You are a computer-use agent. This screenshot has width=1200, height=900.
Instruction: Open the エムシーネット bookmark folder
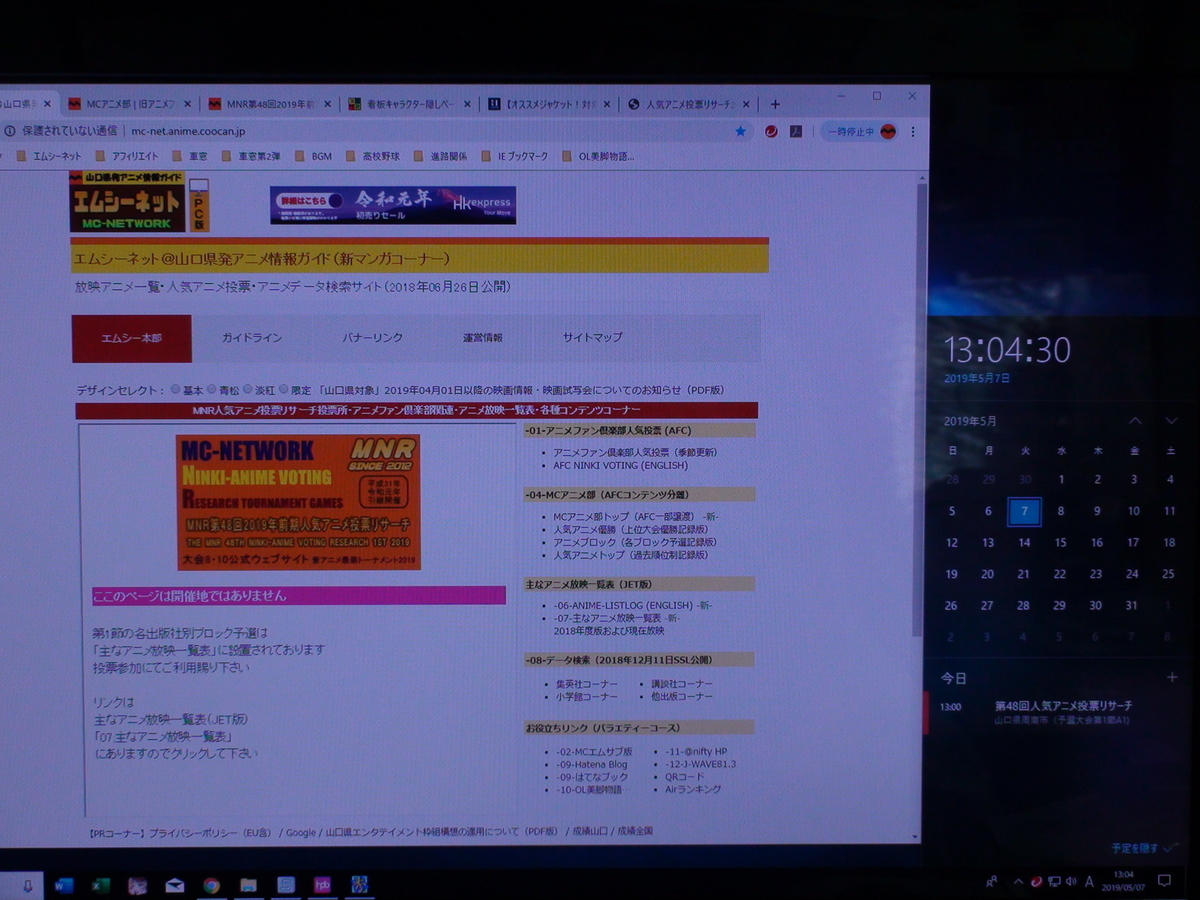[50, 156]
